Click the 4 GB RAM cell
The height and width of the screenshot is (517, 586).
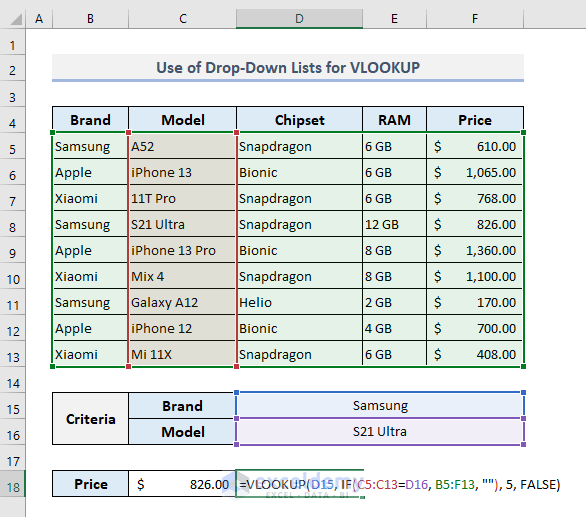point(394,328)
